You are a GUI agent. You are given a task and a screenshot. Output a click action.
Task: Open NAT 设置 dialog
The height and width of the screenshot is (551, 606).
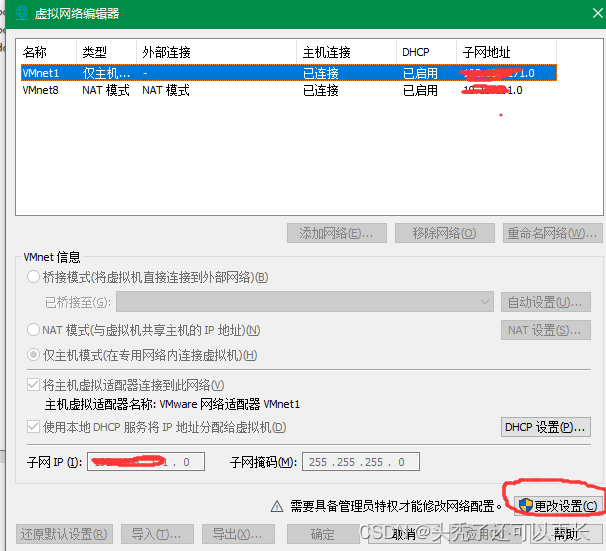[546, 330]
